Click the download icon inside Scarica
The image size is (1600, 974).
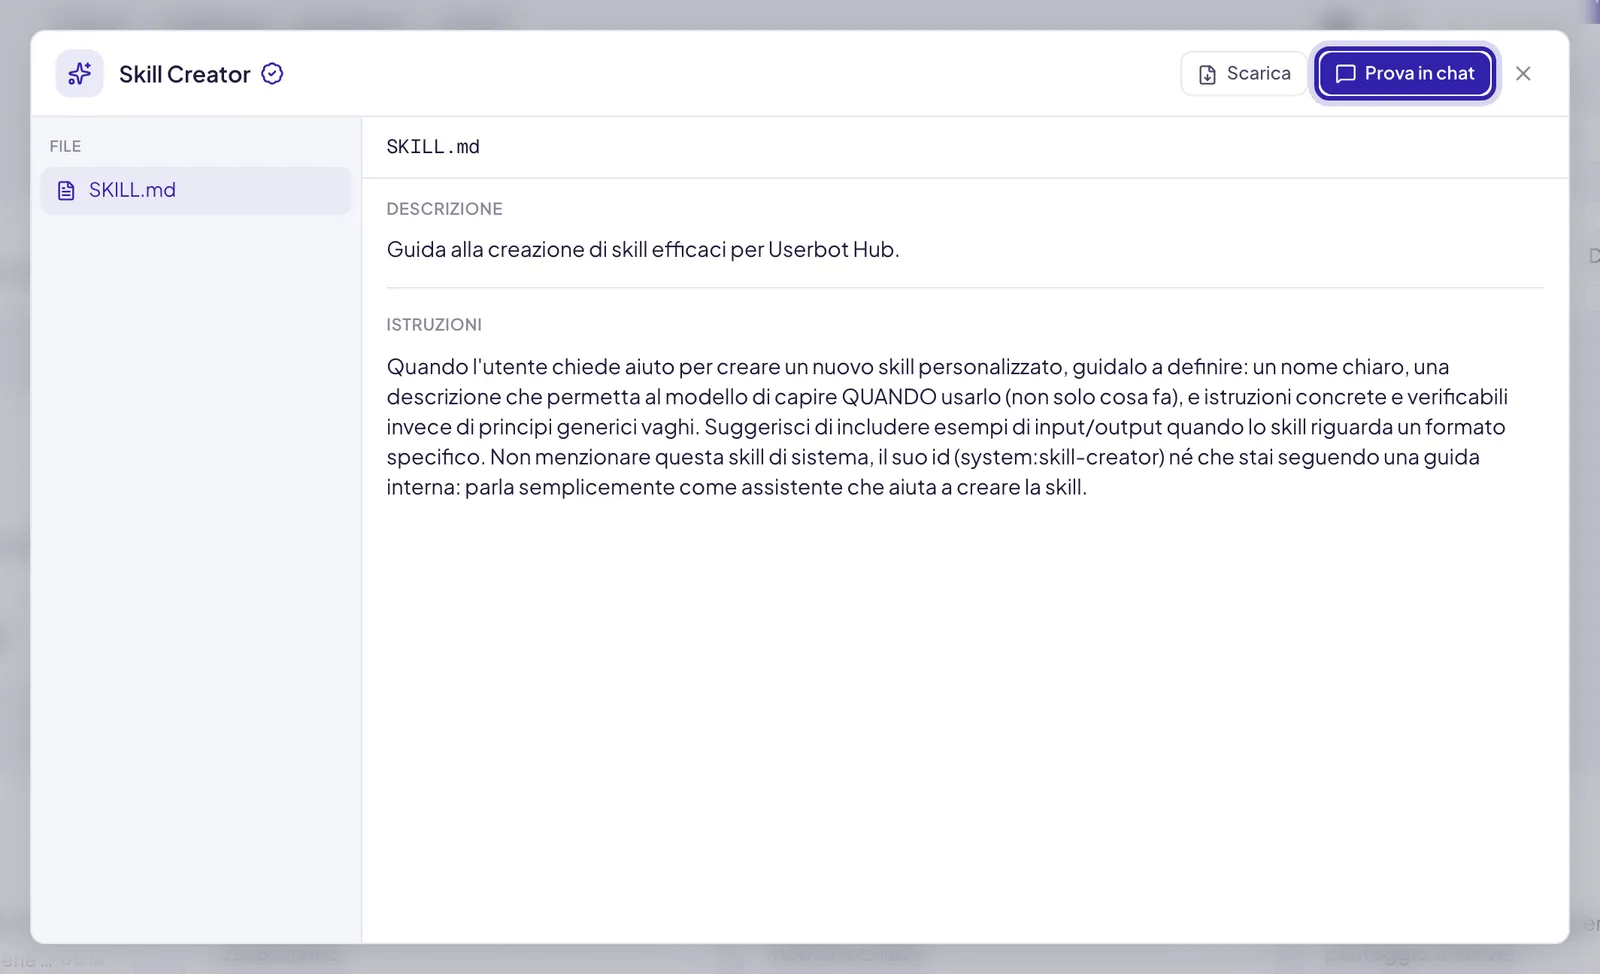pos(1207,74)
